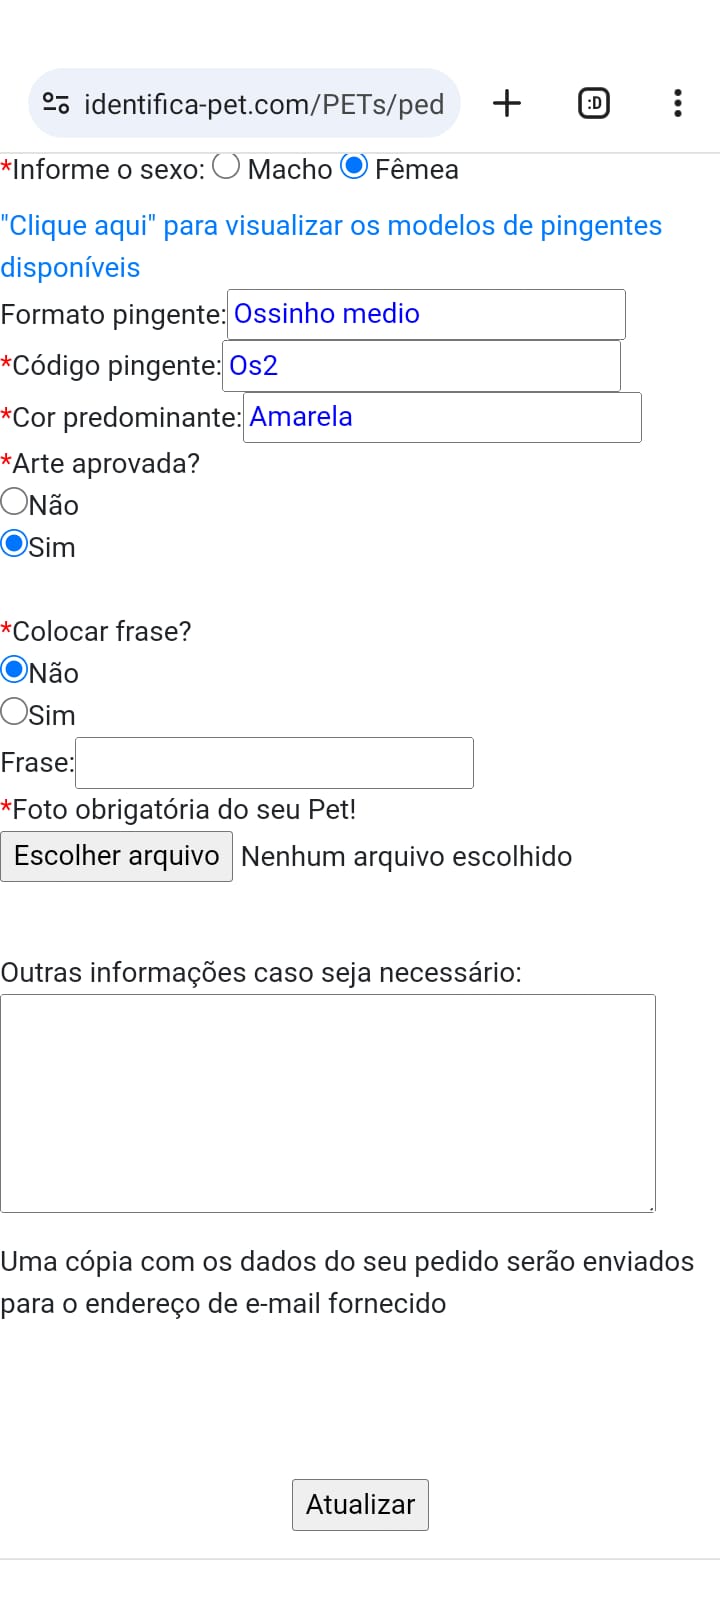The width and height of the screenshot is (720, 1600).
Task: Focus the Formato pingente field
Action: click(426, 314)
